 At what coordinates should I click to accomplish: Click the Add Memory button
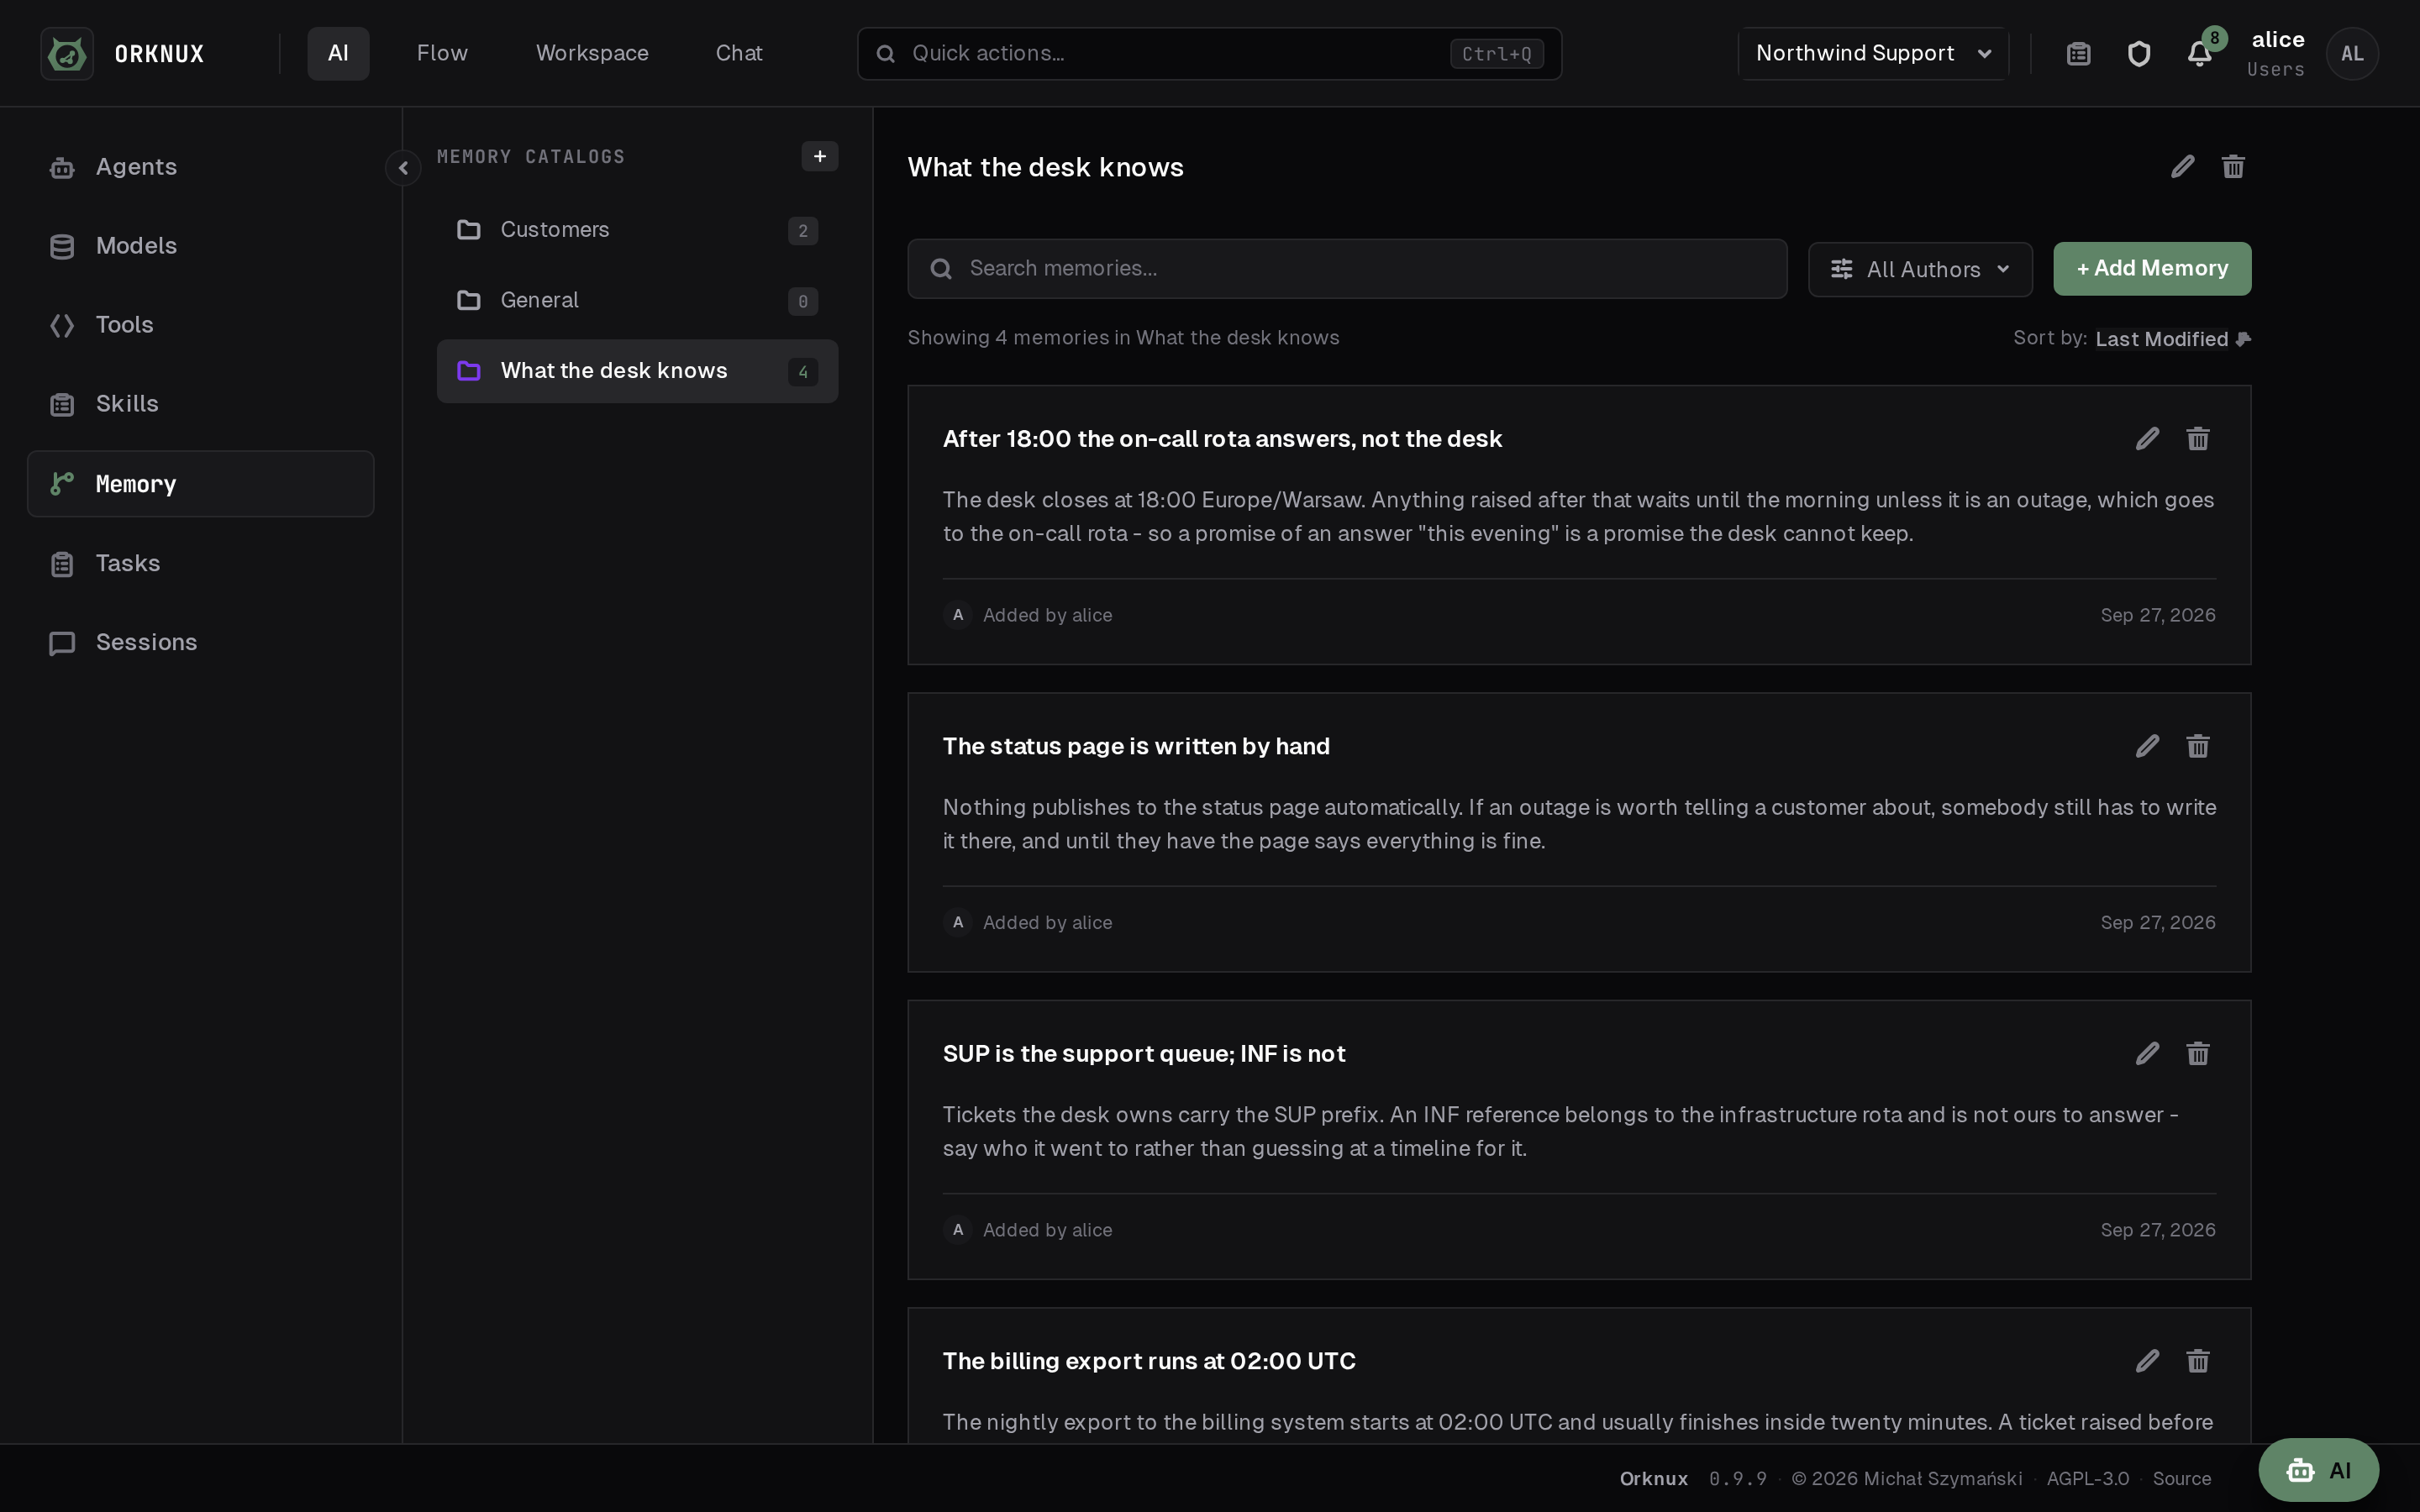[x=2152, y=268]
